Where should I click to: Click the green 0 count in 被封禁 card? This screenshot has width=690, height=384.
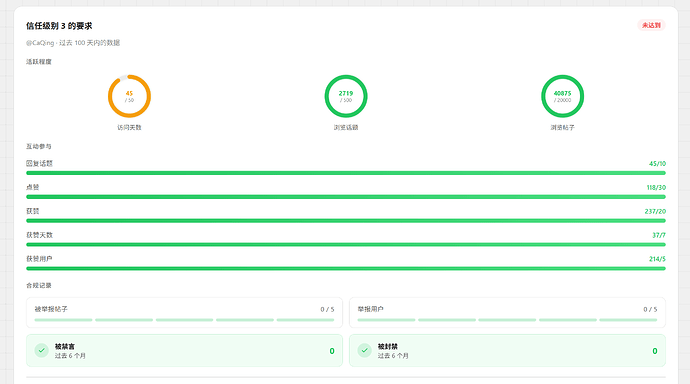click(x=655, y=351)
